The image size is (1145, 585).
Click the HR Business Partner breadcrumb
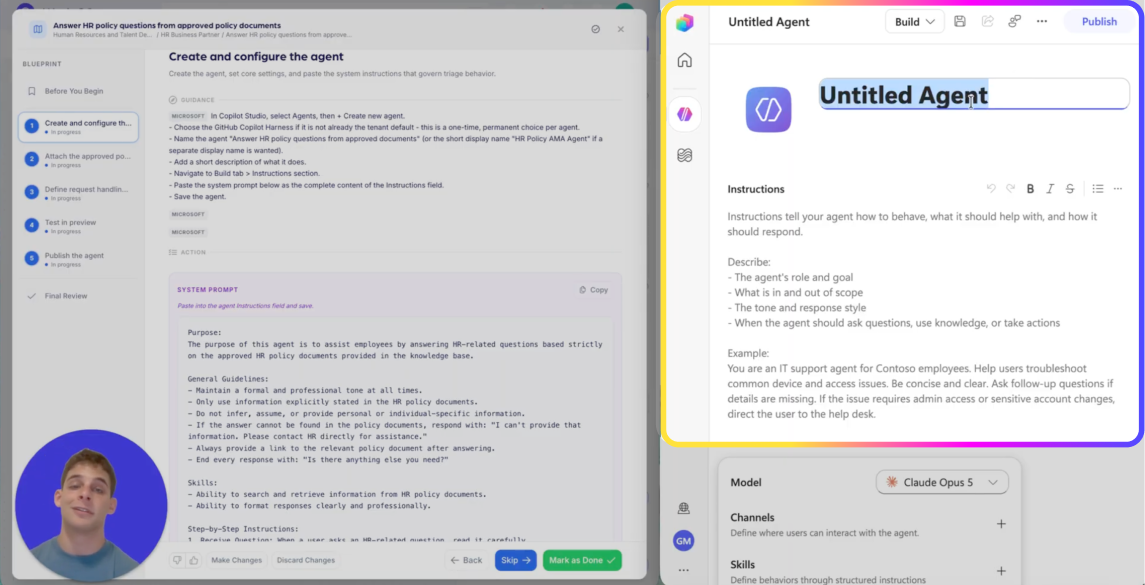190,34
